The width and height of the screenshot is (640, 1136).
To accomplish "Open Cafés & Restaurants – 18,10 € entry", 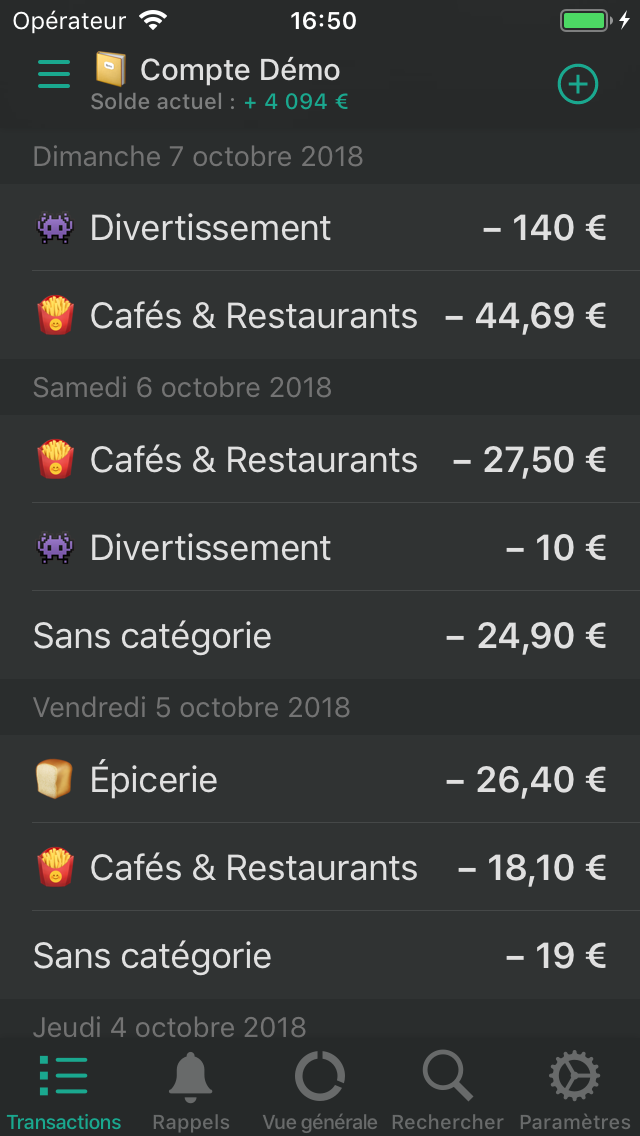I will (320, 868).
